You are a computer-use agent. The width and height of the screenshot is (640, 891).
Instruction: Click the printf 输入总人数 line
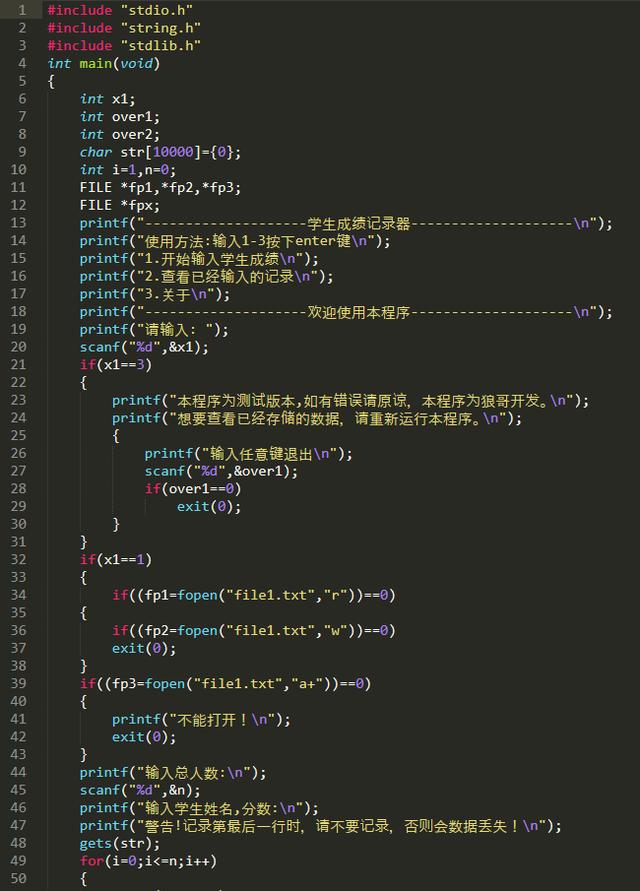(x=173, y=772)
